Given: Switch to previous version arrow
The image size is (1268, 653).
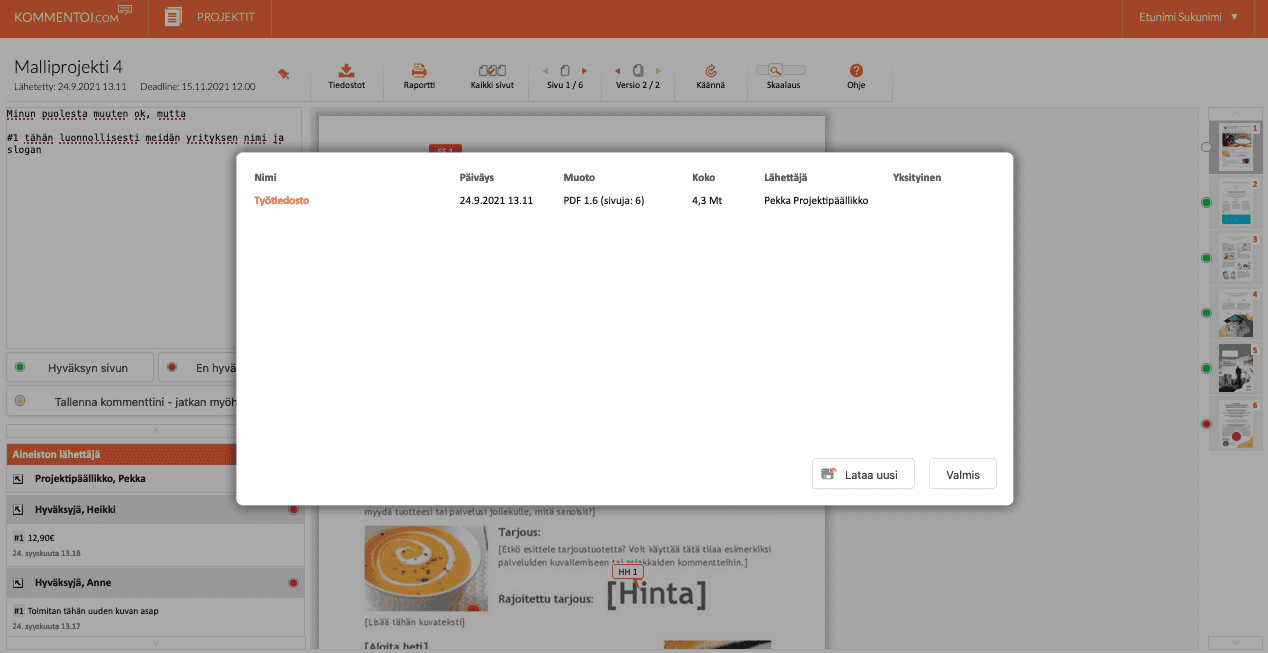Looking at the screenshot, I should point(618,71).
